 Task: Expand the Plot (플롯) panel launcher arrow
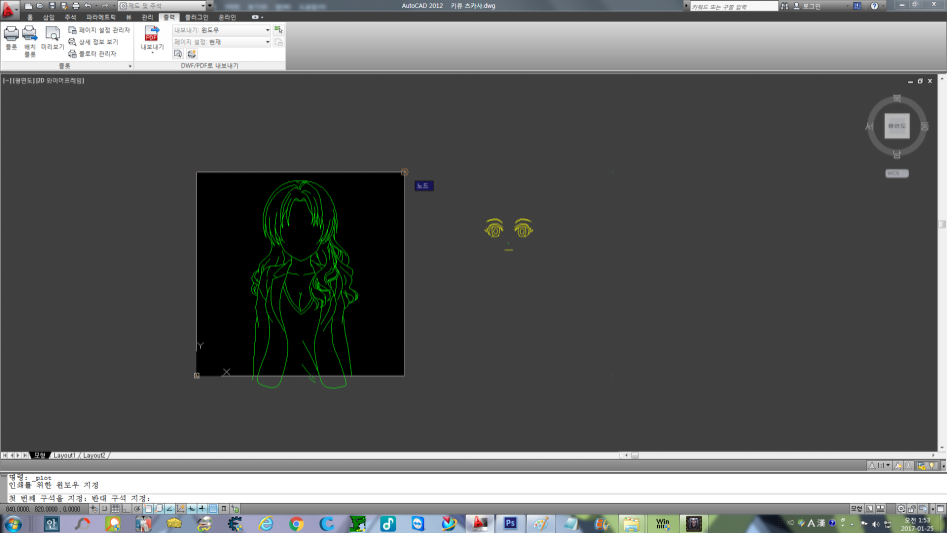click(x=130, y=66)
